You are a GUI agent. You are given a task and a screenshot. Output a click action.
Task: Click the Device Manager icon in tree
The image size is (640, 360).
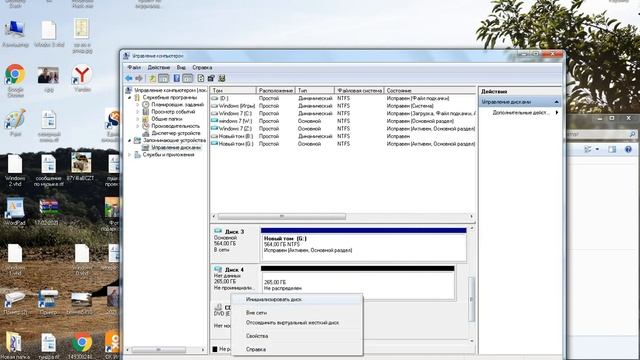tap(146, 133)
